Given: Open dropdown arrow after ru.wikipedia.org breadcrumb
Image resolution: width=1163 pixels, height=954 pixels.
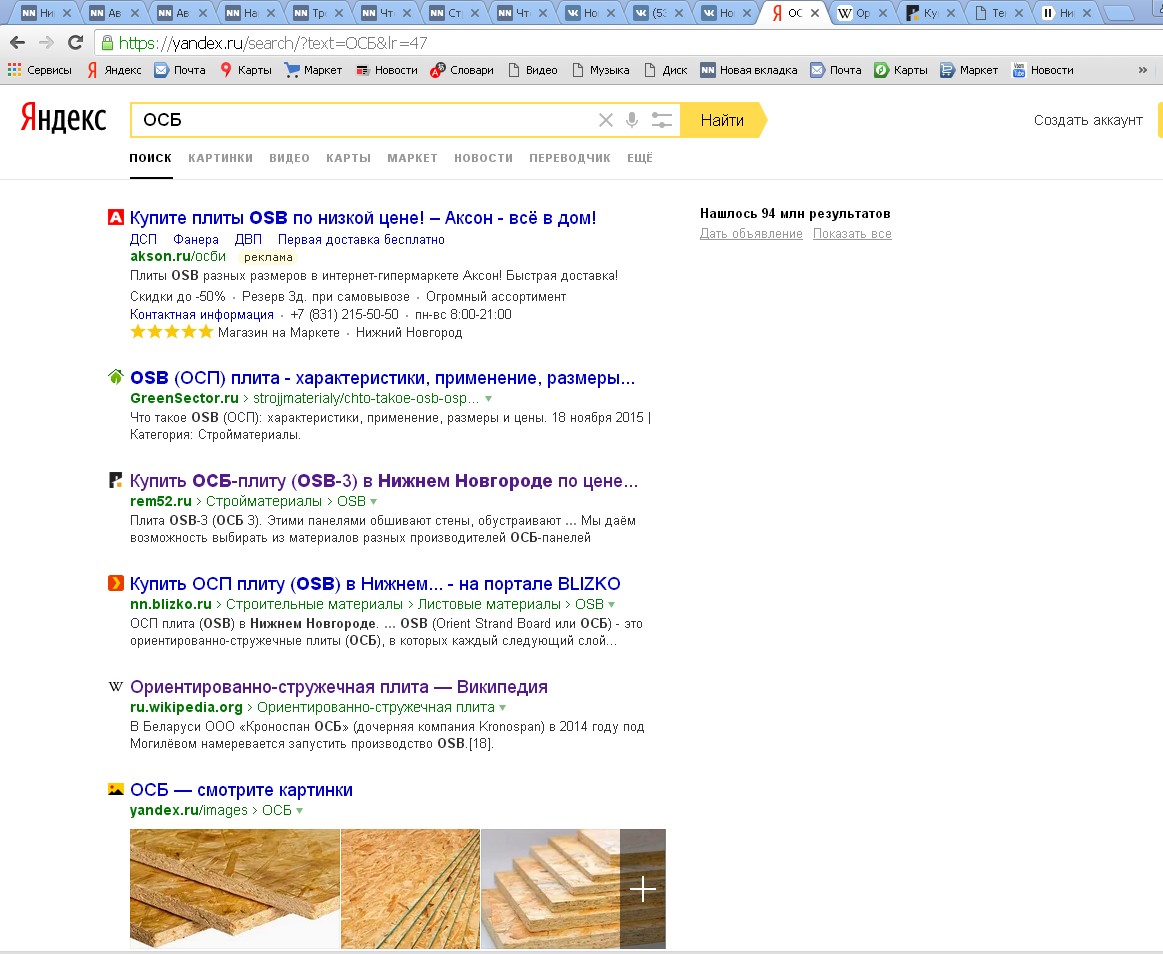Looking at the screenshot, I should point(503,708).
